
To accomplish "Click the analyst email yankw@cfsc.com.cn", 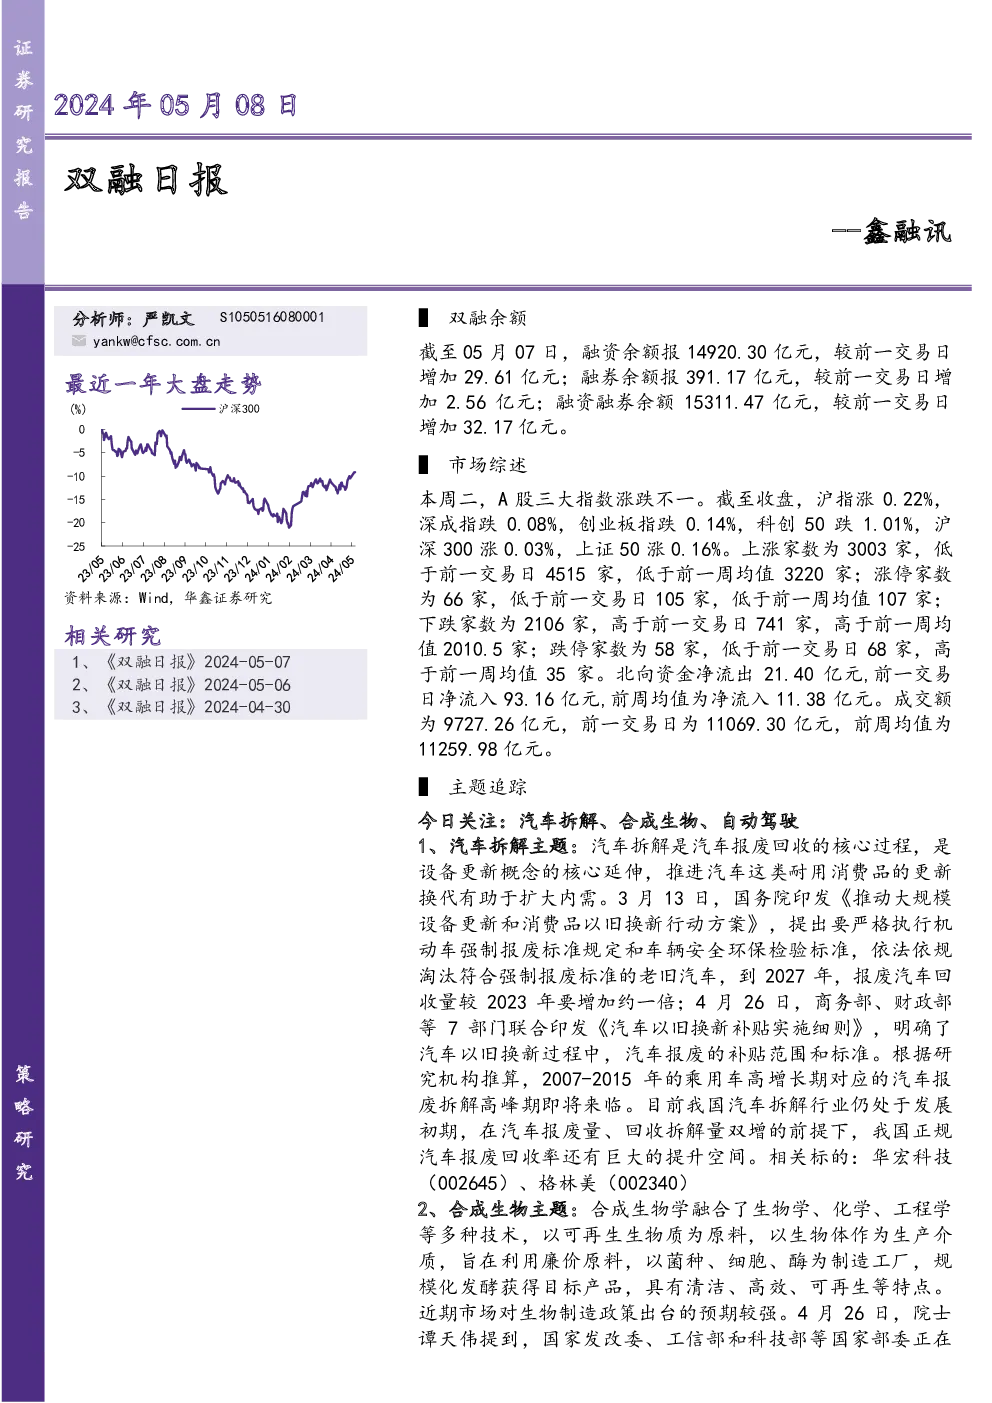I will (156, 342).
